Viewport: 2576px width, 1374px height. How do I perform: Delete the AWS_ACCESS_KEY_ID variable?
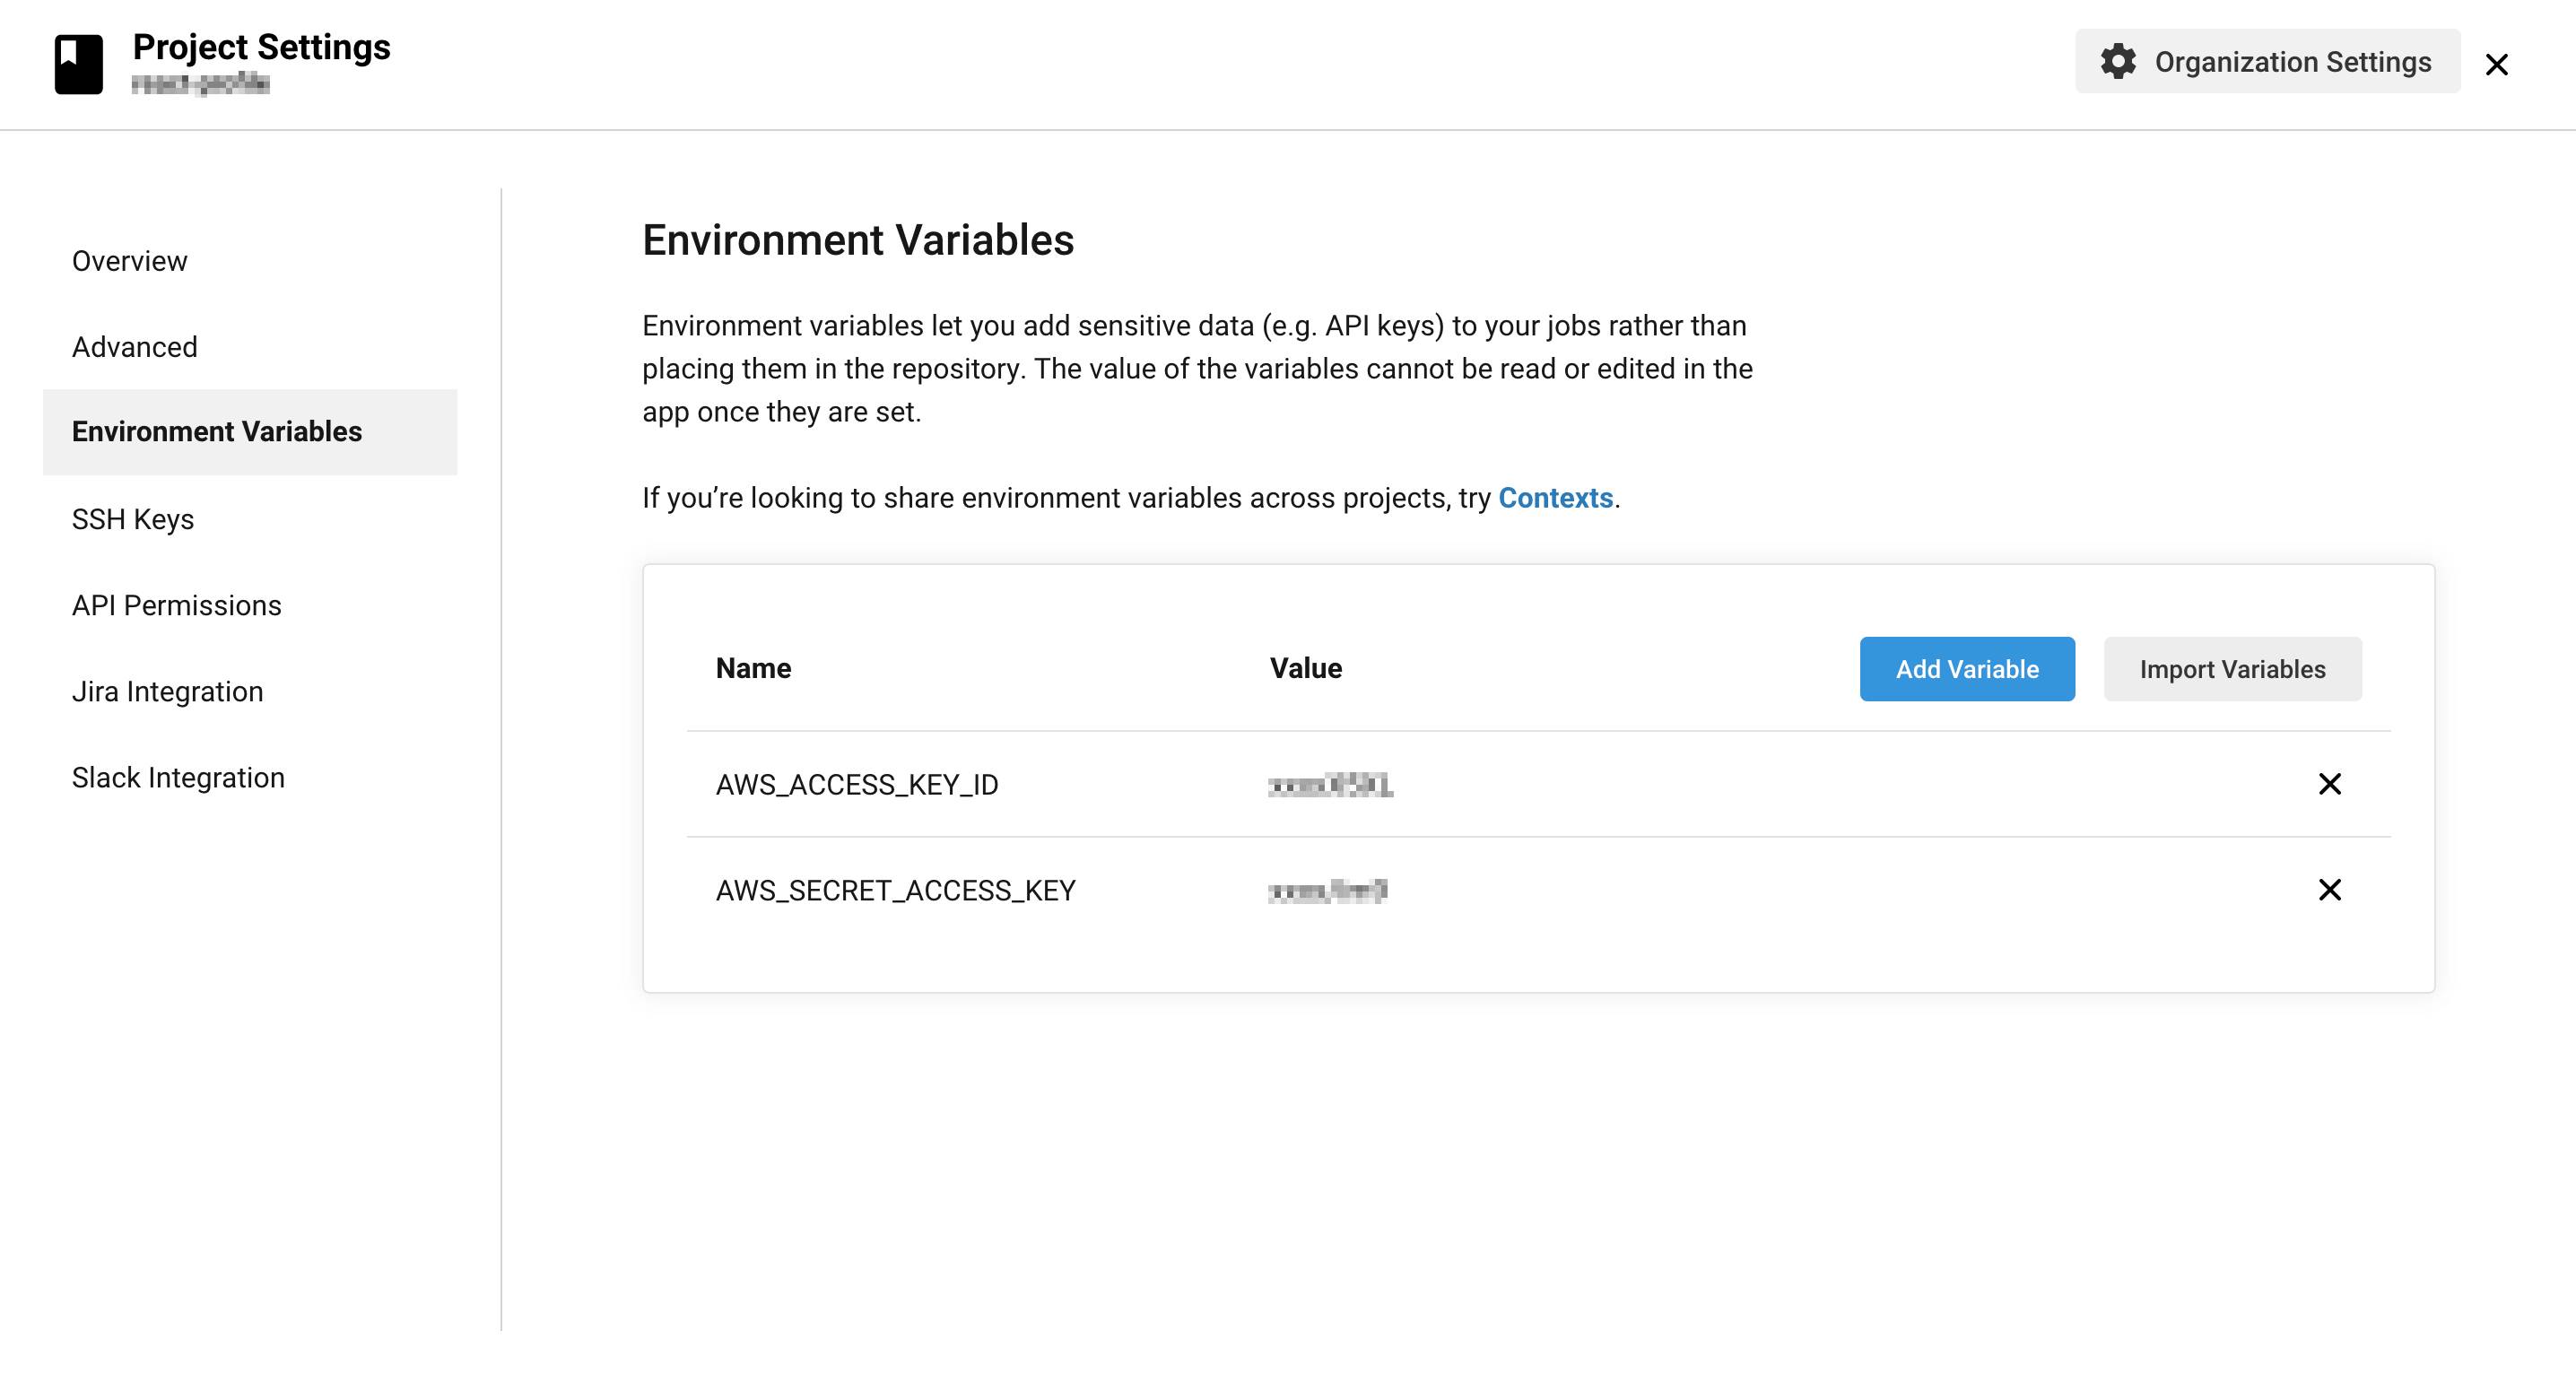click(2329, 784)
